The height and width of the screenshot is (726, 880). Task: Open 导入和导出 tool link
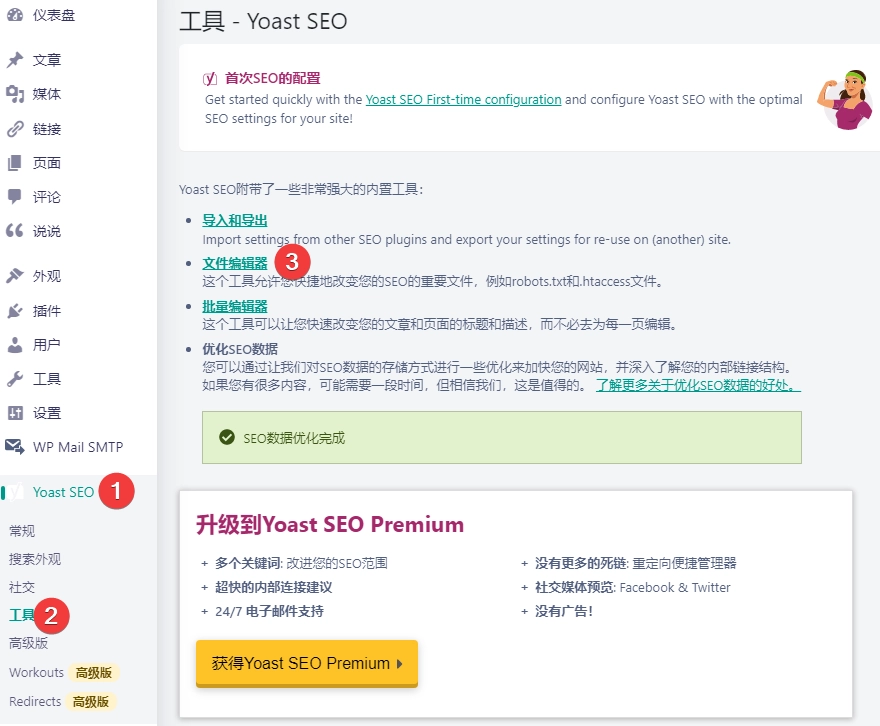coord(235,220)
